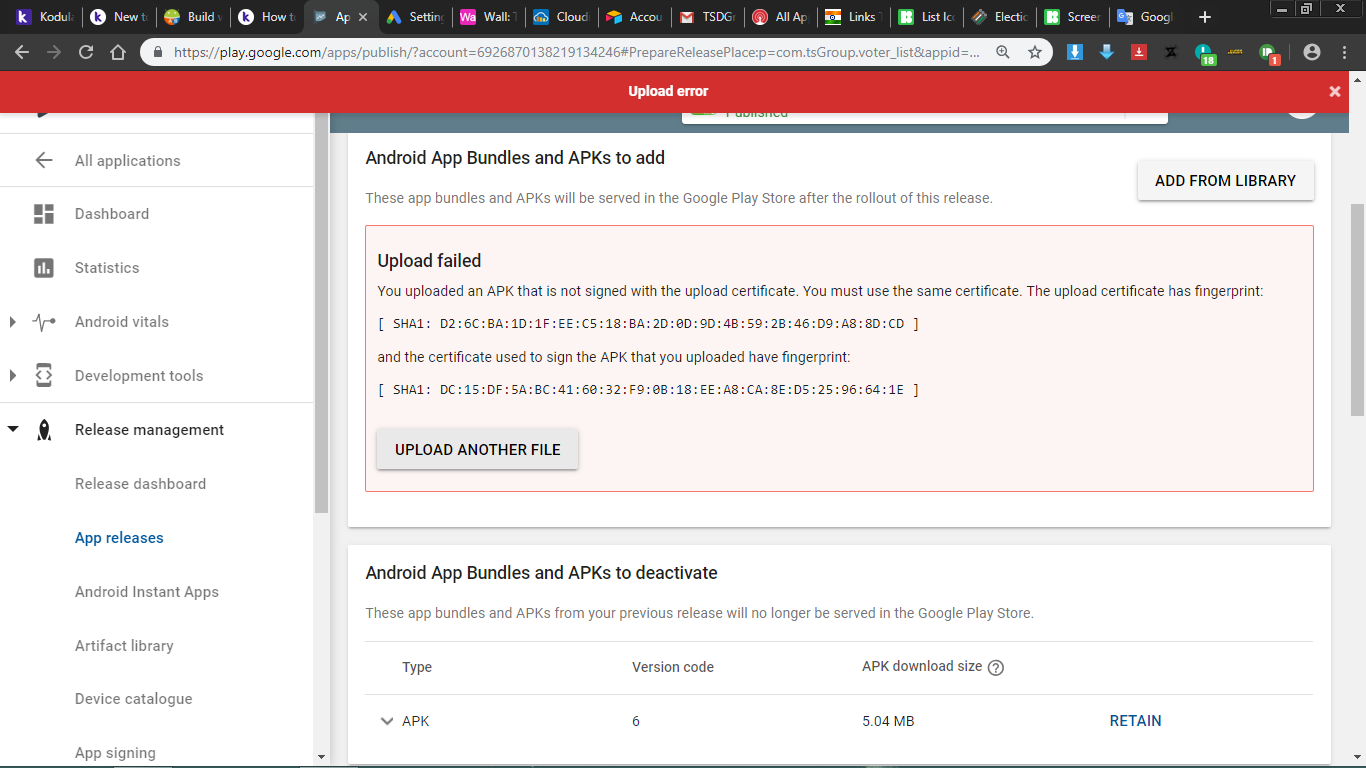Dismiss the red Upload error banner
Viewport: 1366px width, 768px height.
click(1334, 91)
